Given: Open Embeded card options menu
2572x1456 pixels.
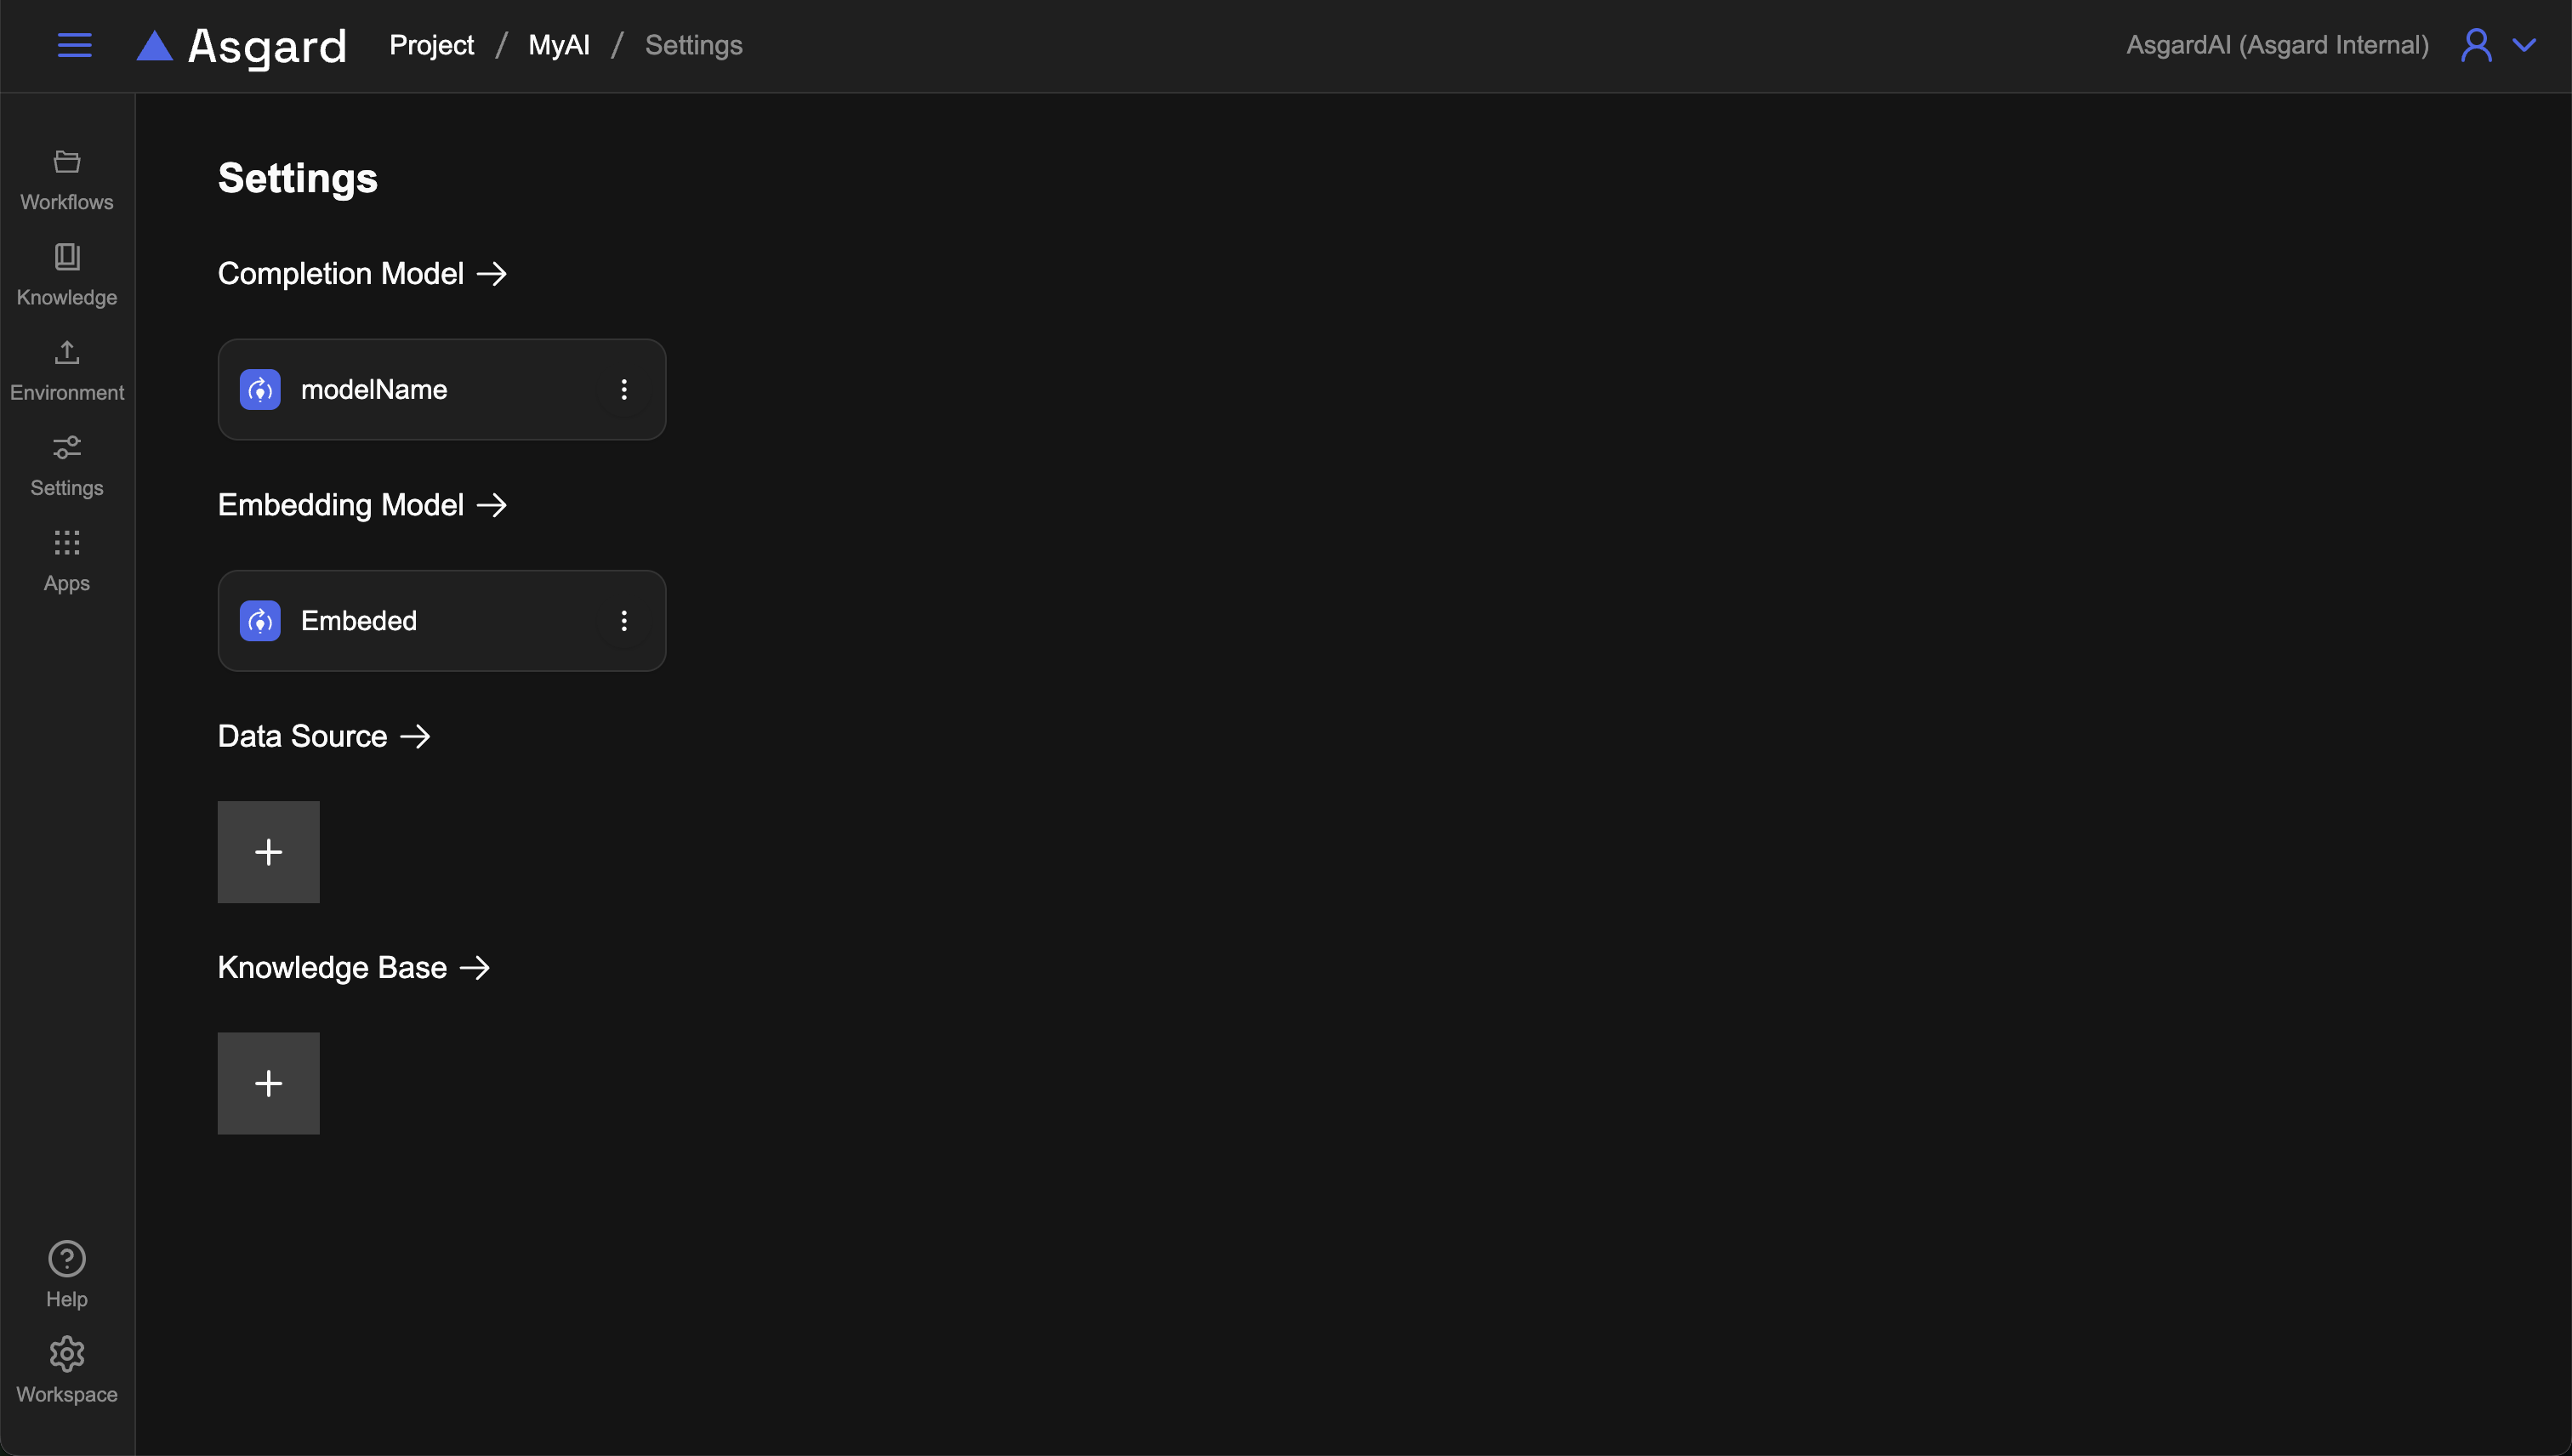Looking at the screenshot, I should pos(624,621).
